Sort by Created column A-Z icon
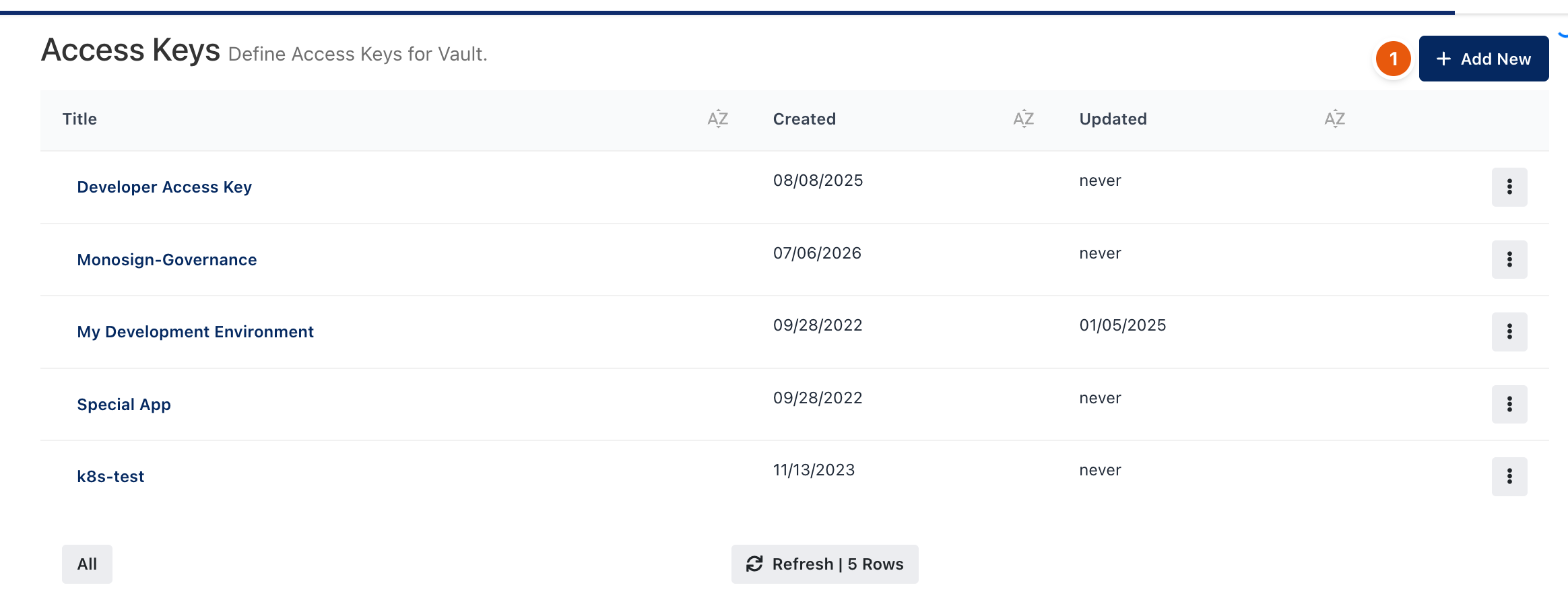The height and width of the screenshot is (606, 1568). point(1023,119)
